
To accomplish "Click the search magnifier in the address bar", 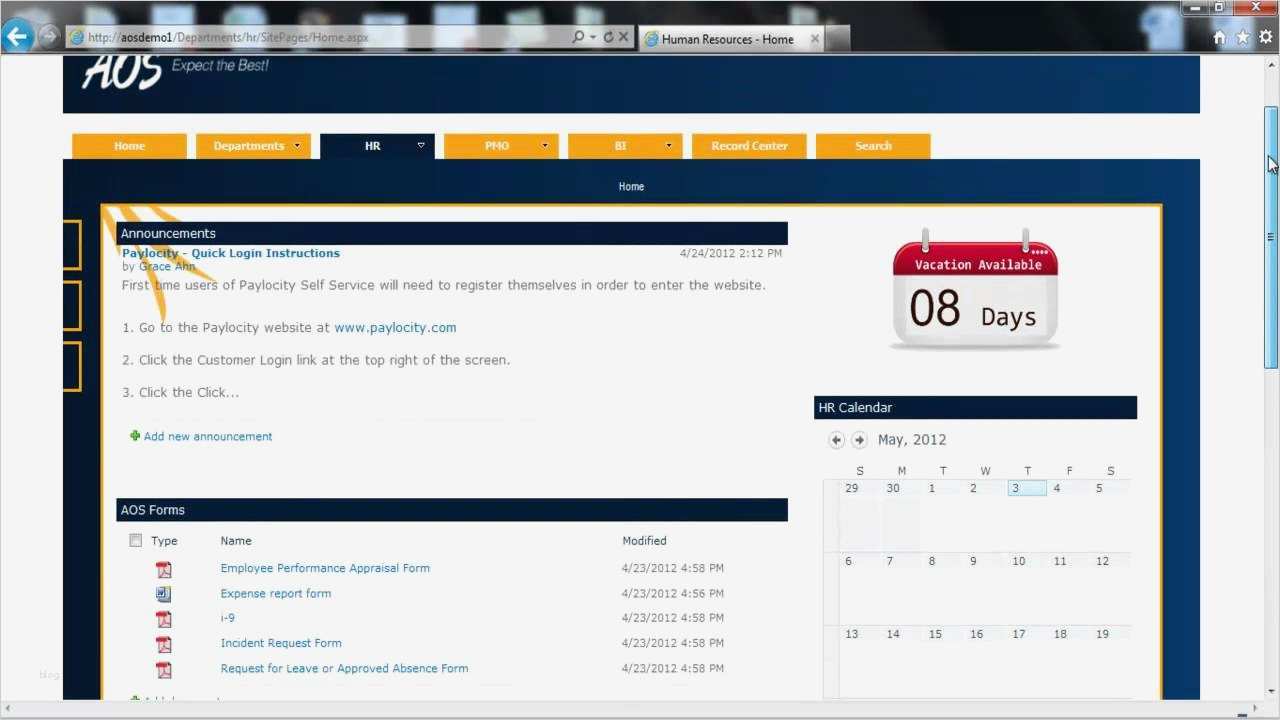I will [578, 36].
